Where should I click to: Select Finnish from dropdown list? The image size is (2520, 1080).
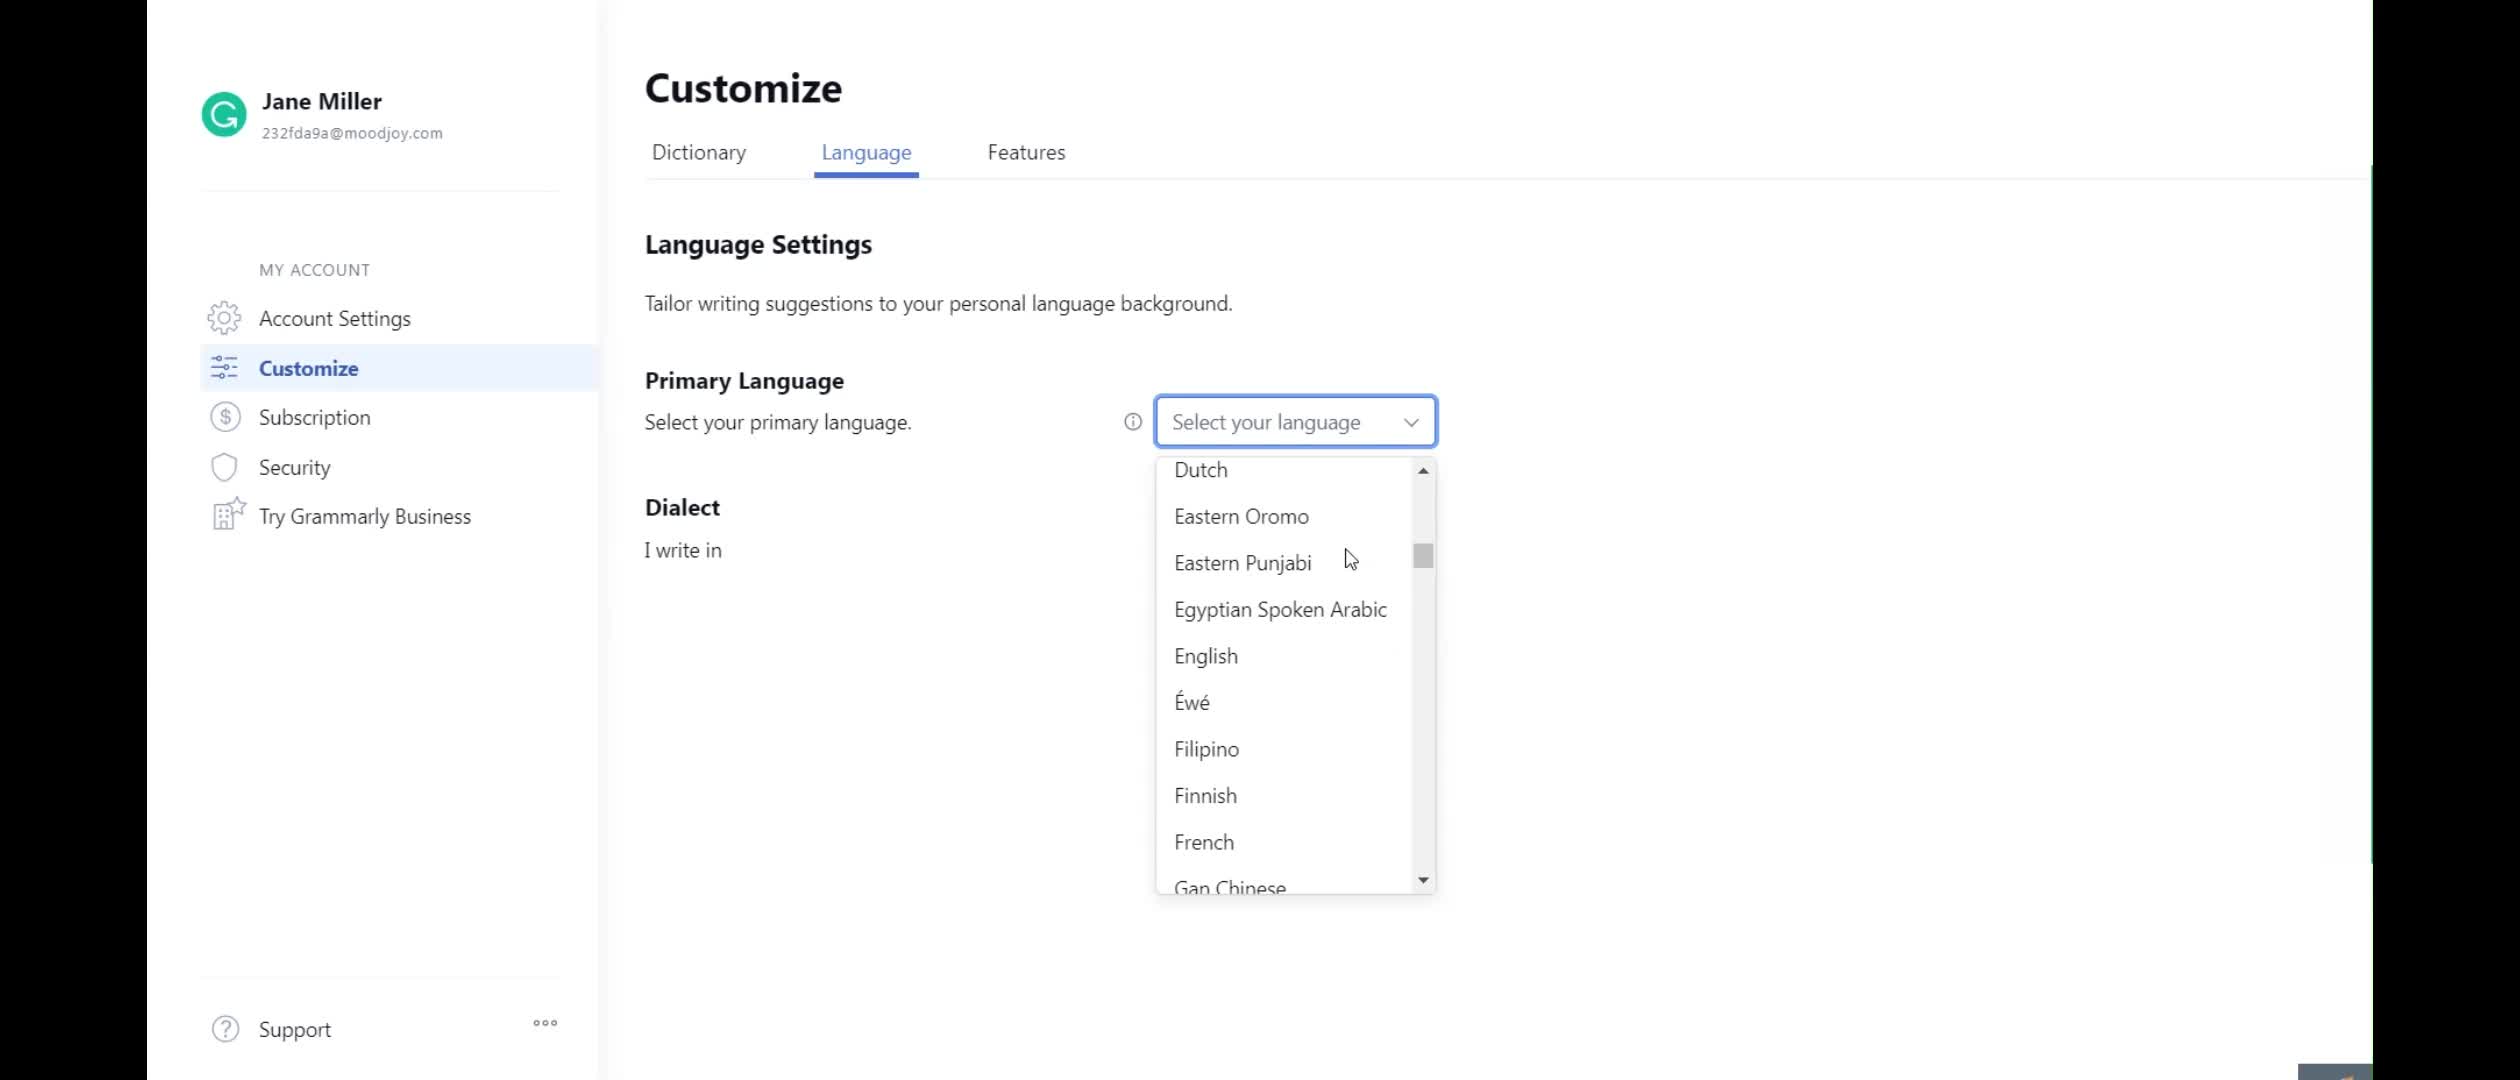[x=1205, y=796]
